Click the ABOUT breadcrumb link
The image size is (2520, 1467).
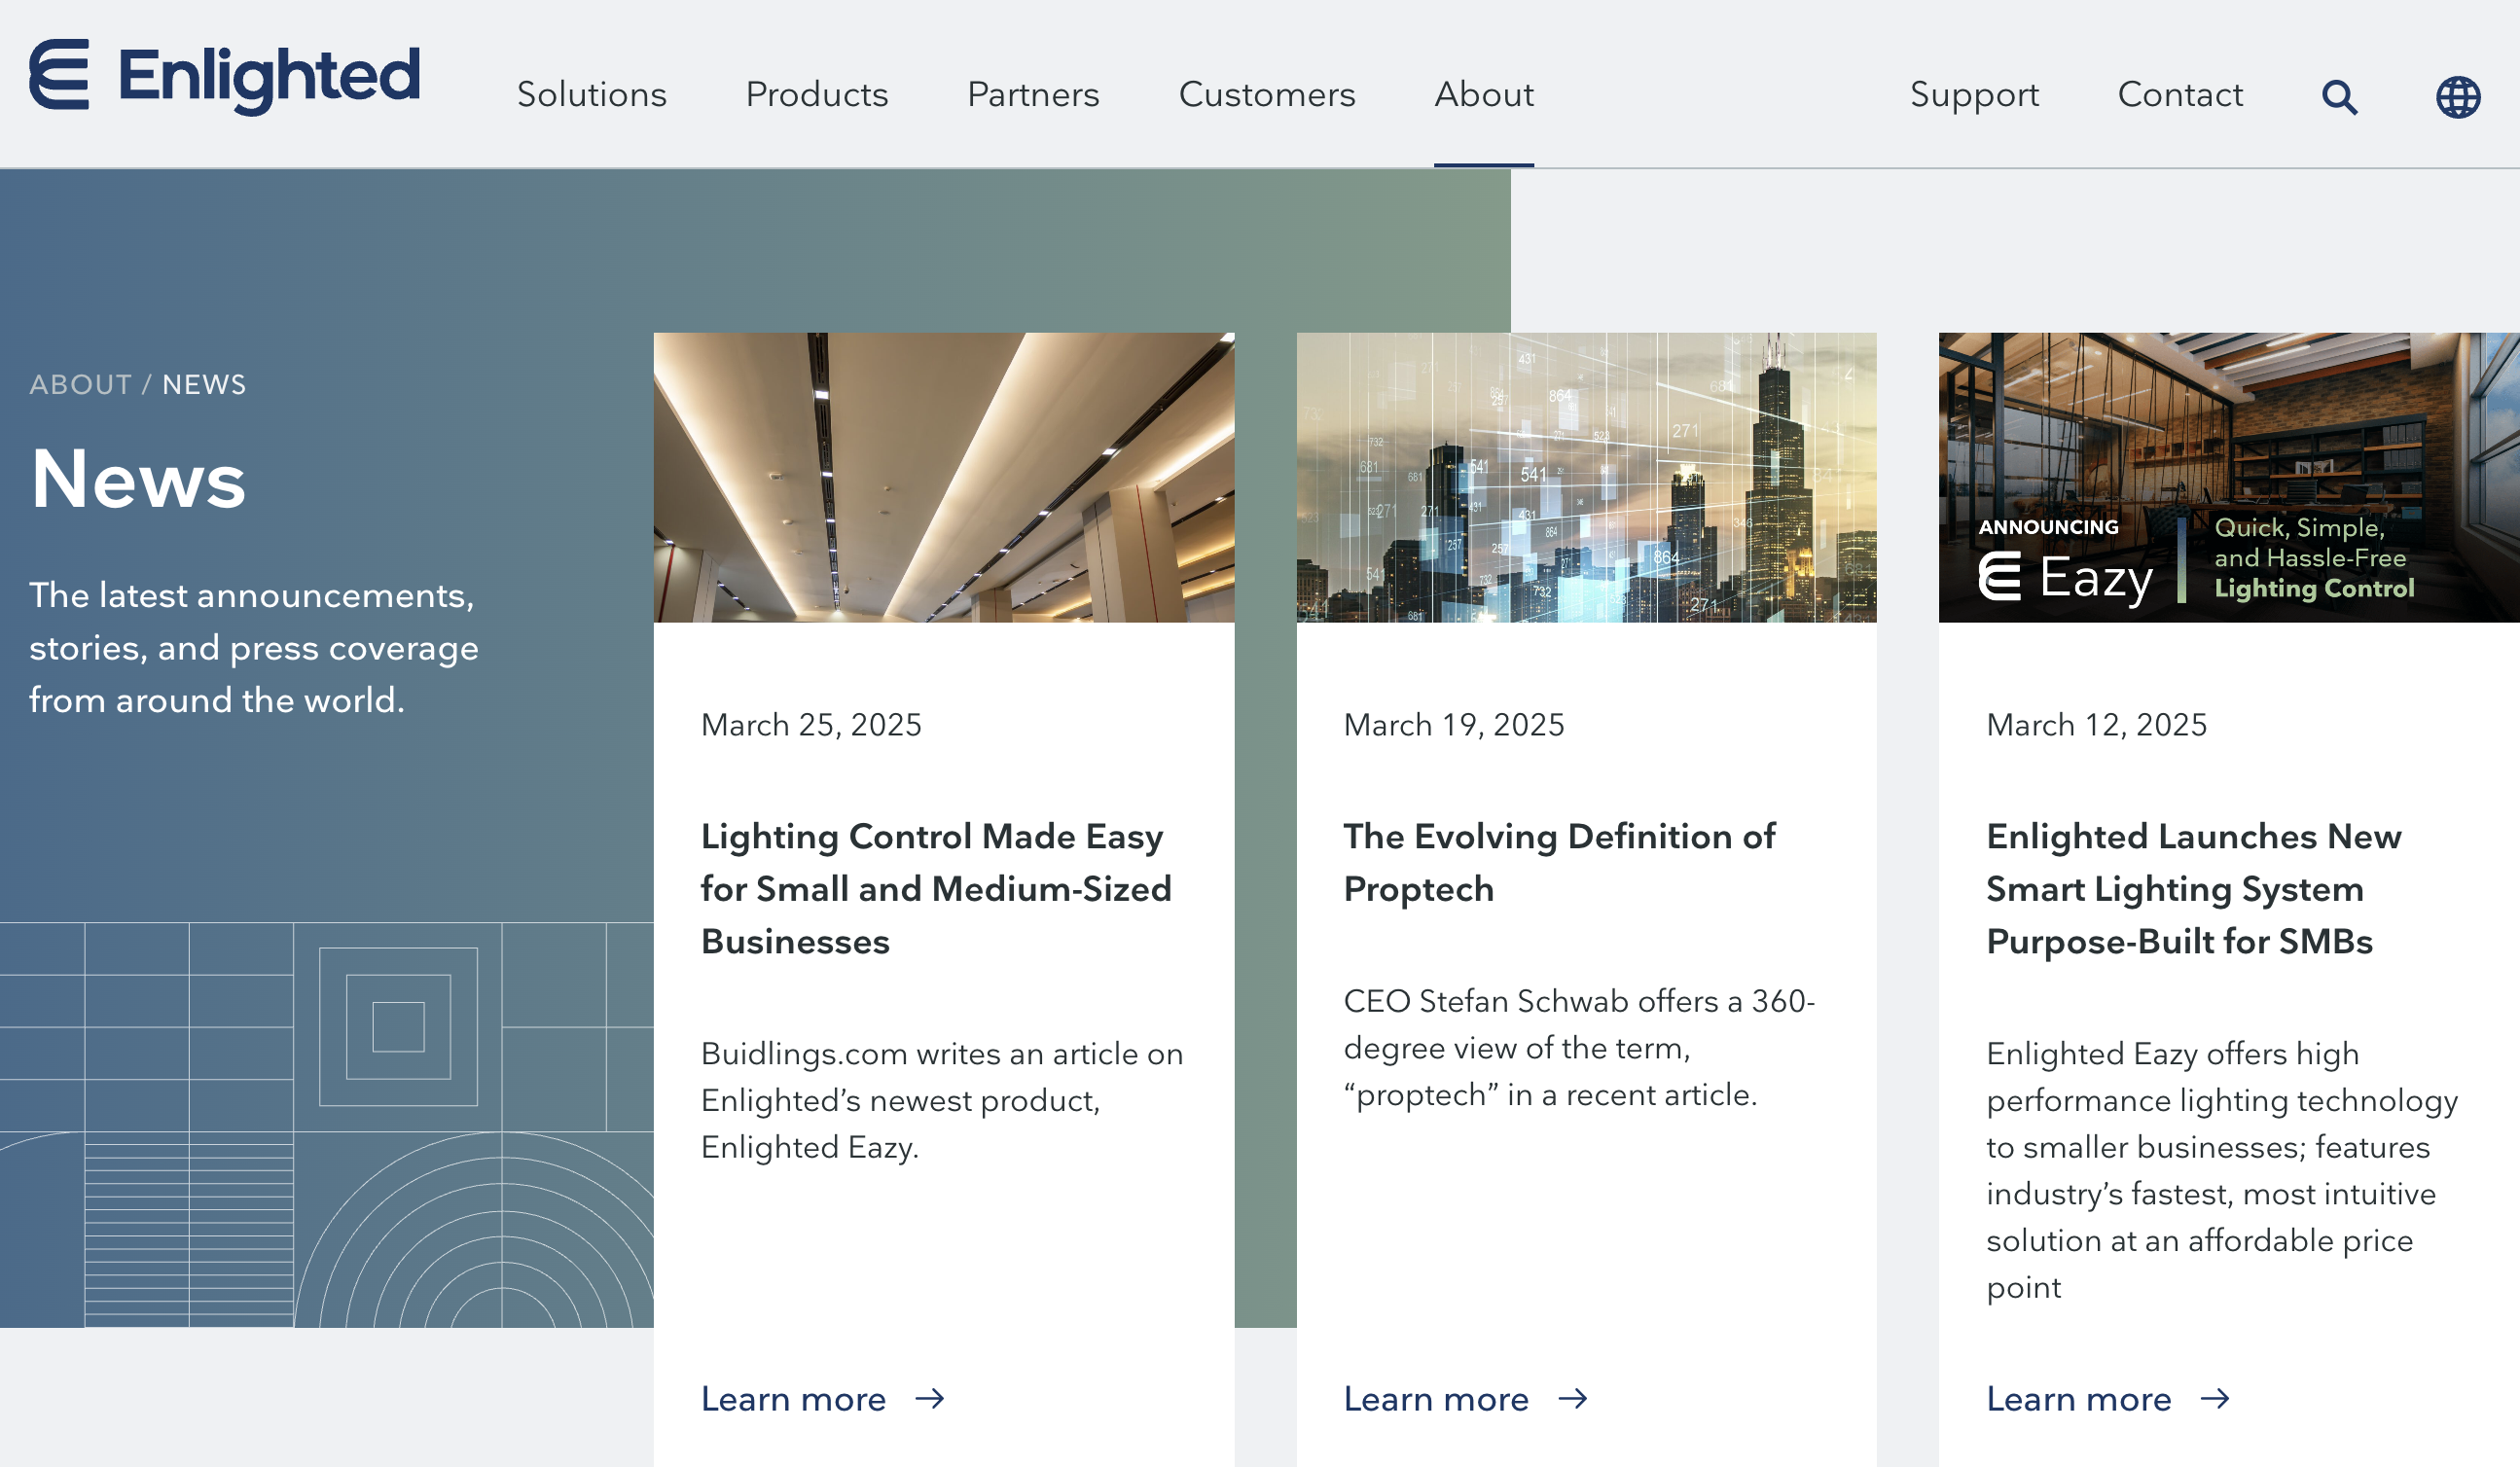(80, 384)
